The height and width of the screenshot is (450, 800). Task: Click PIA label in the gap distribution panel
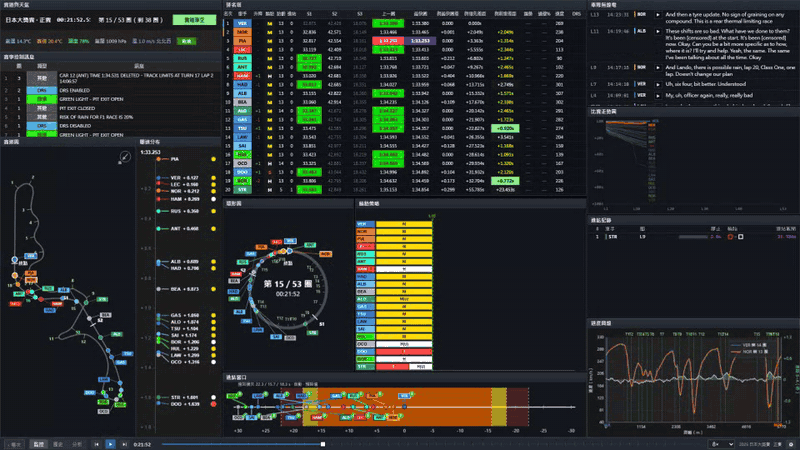[174, 159]
